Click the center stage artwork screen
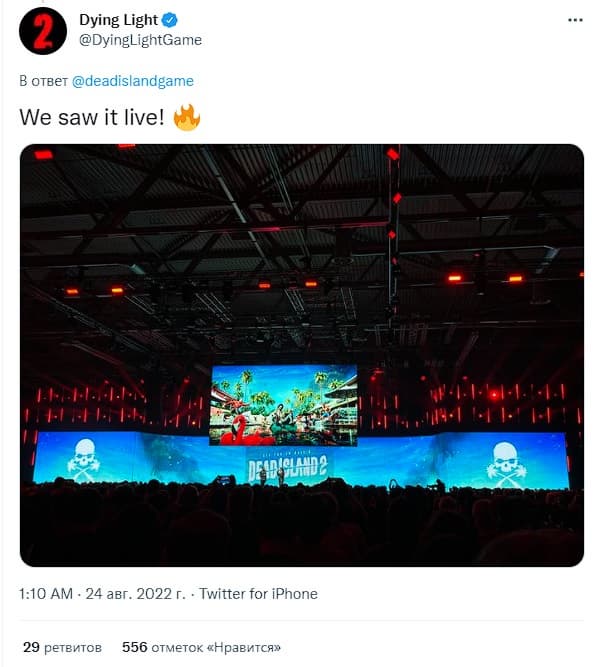Screen dimensions: 600x667 coord(284,405)
